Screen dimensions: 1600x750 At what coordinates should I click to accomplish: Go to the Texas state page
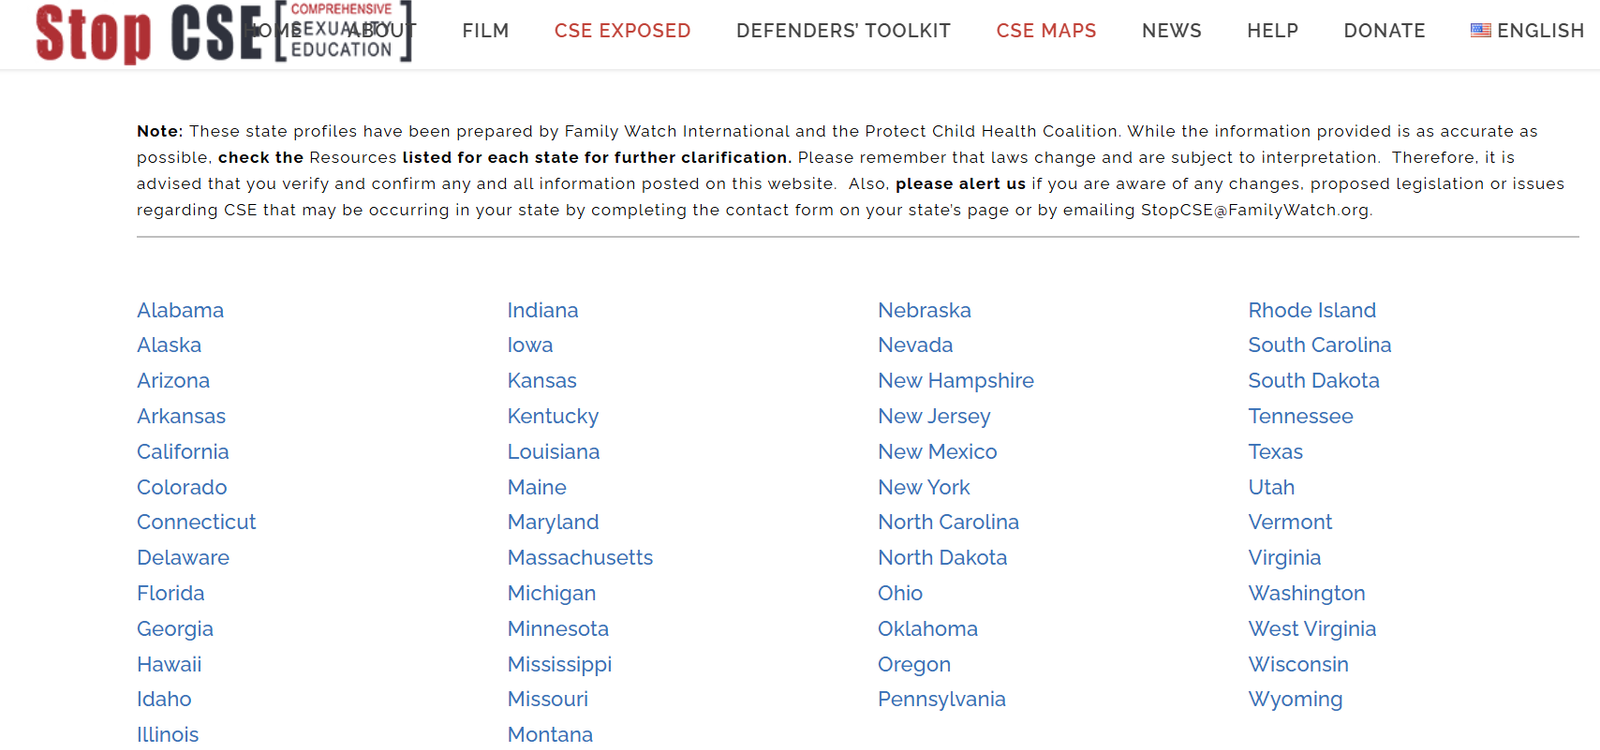click(x=1275, y=452)
